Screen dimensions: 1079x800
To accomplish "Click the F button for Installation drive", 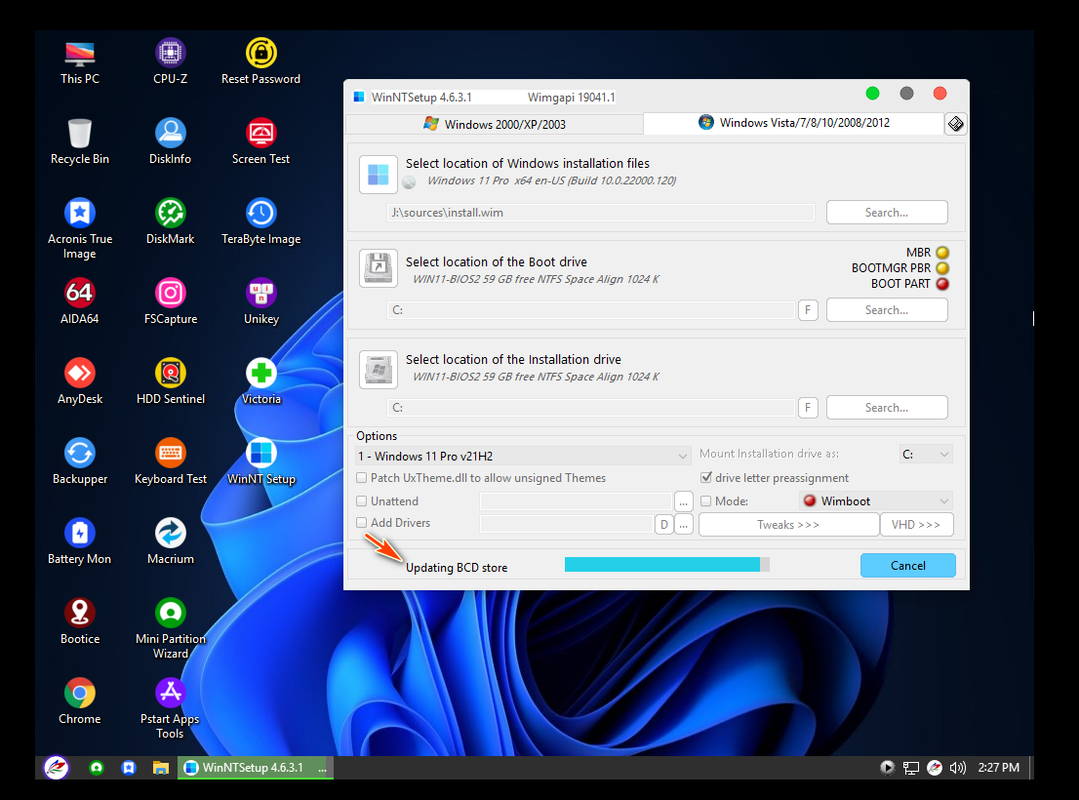I will (x=808, y=408).
